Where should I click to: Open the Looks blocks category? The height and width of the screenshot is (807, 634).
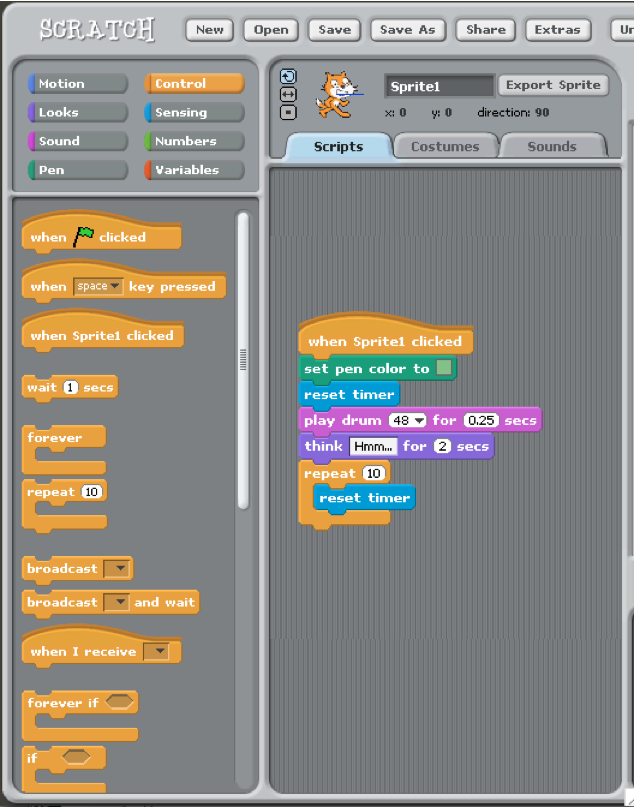click(78, 113)
